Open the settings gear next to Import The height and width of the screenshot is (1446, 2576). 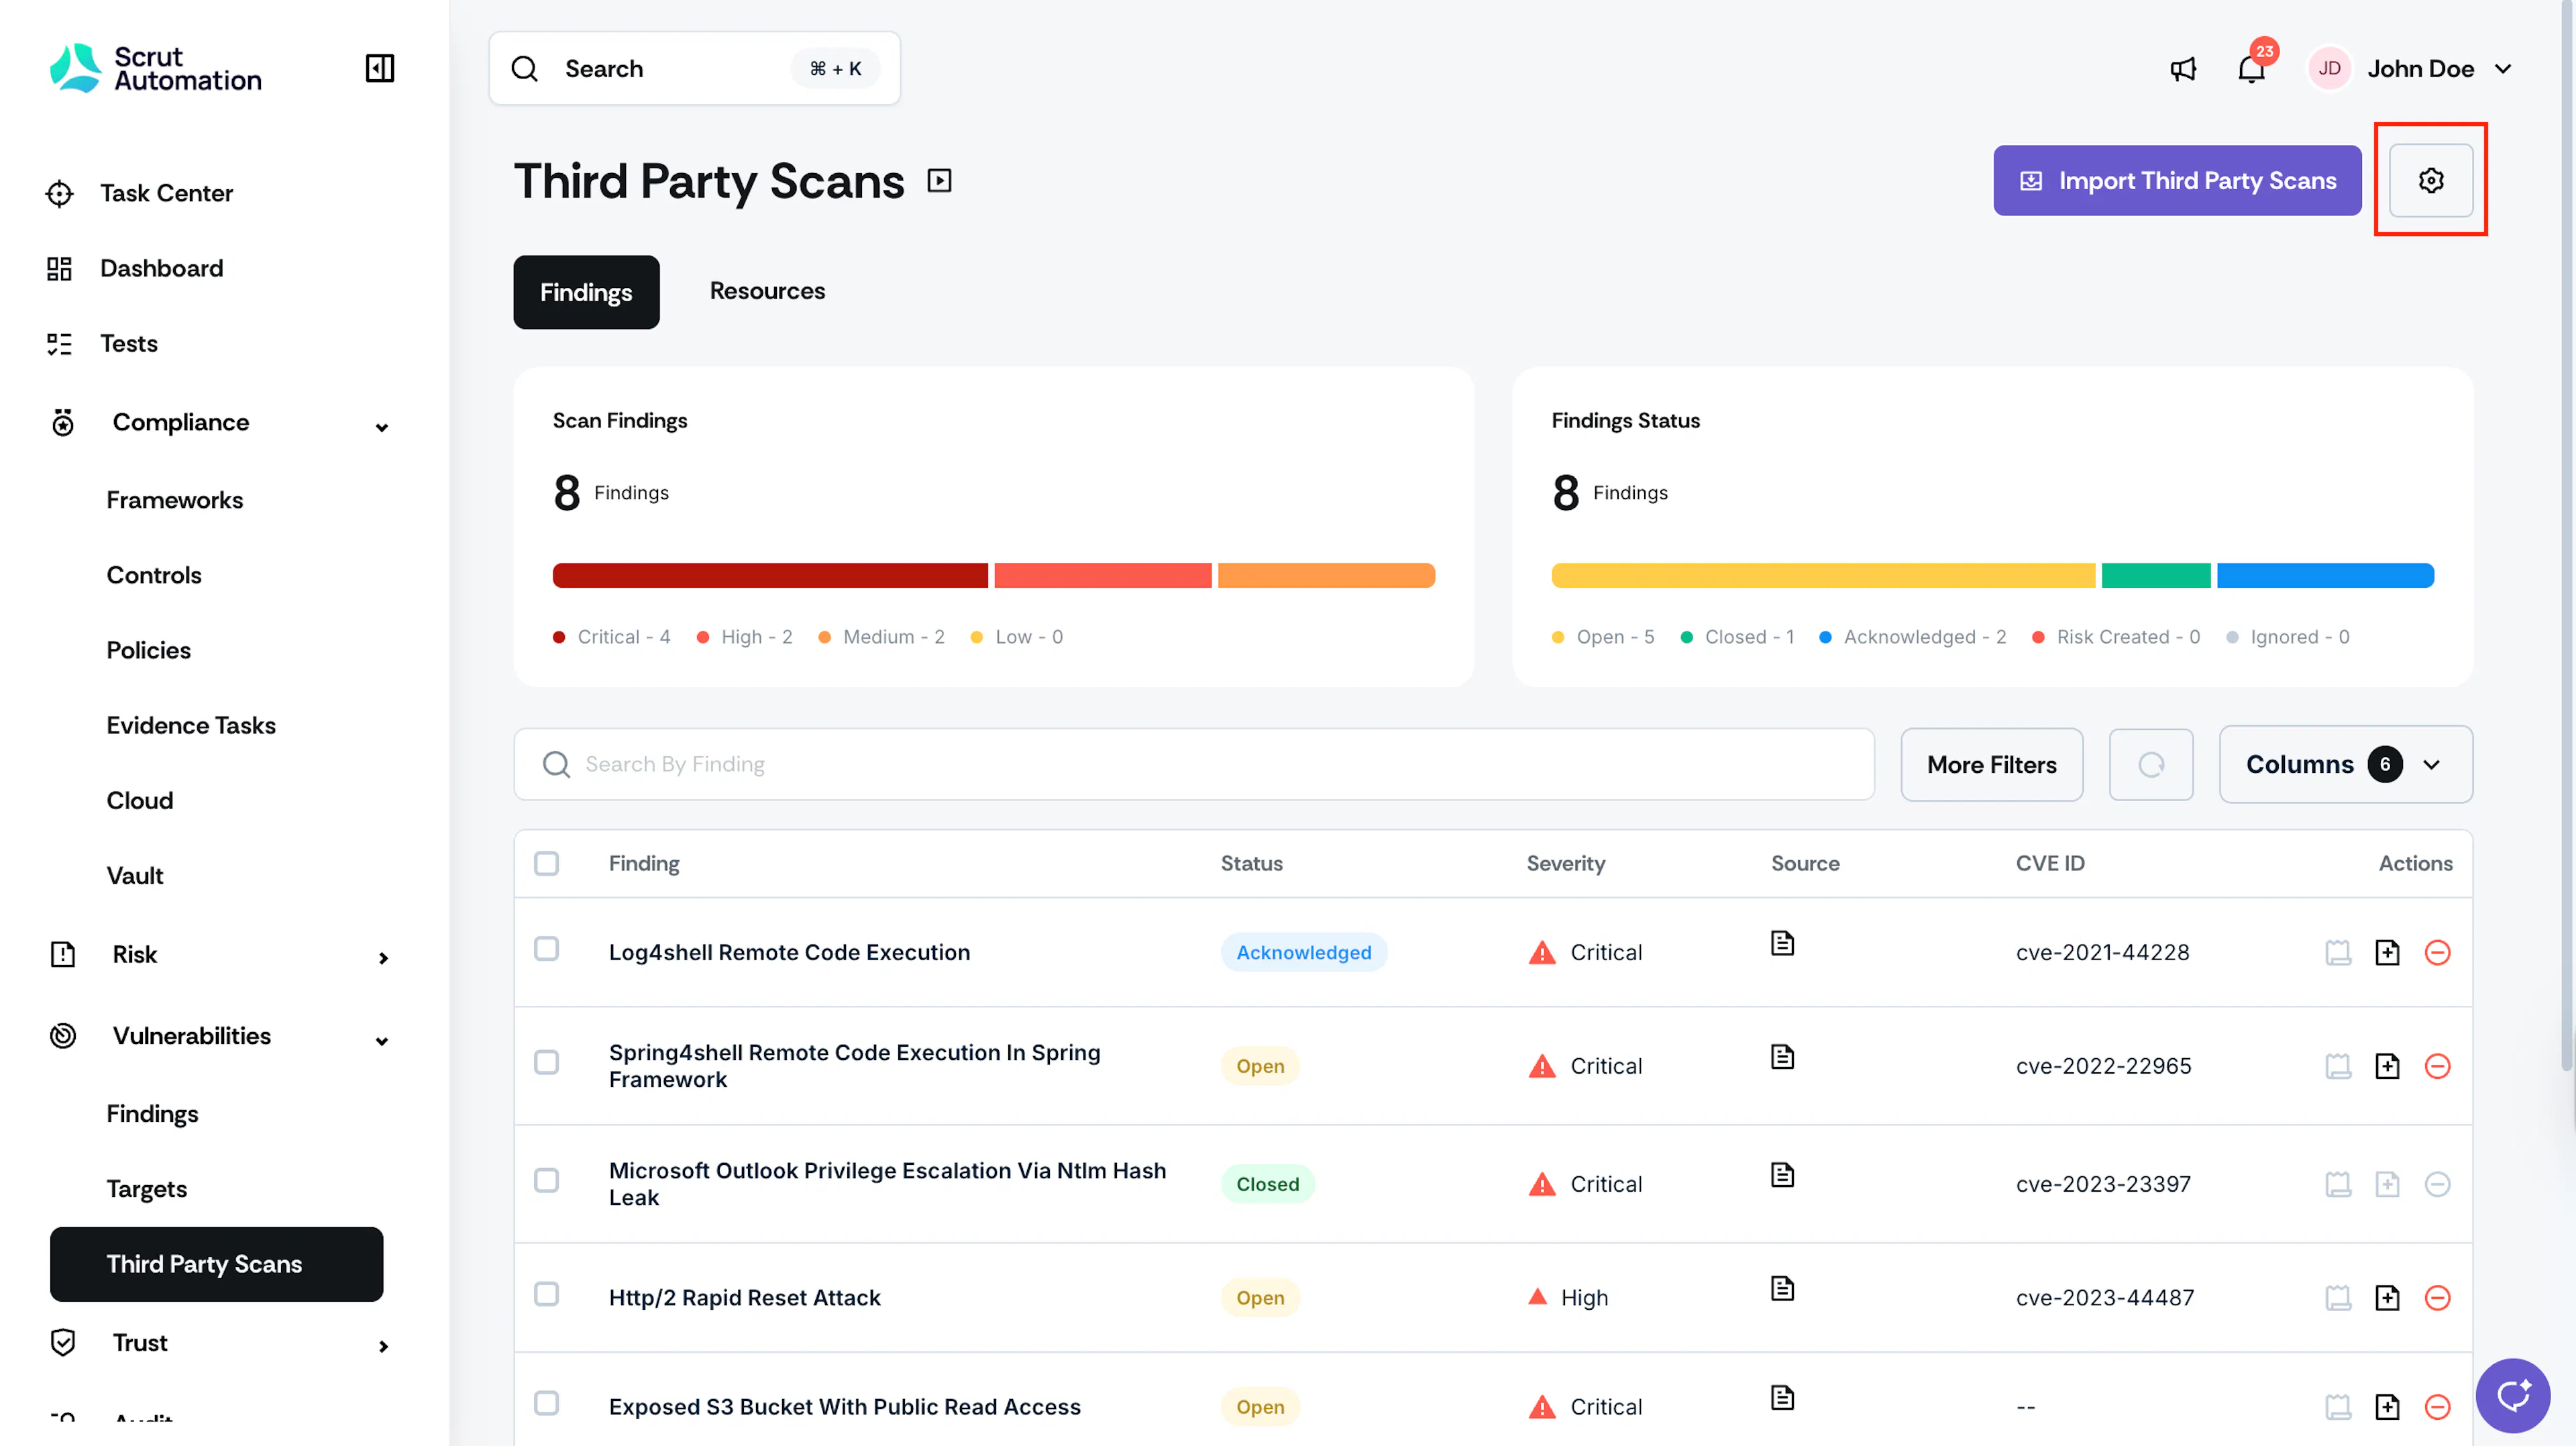2430,180
